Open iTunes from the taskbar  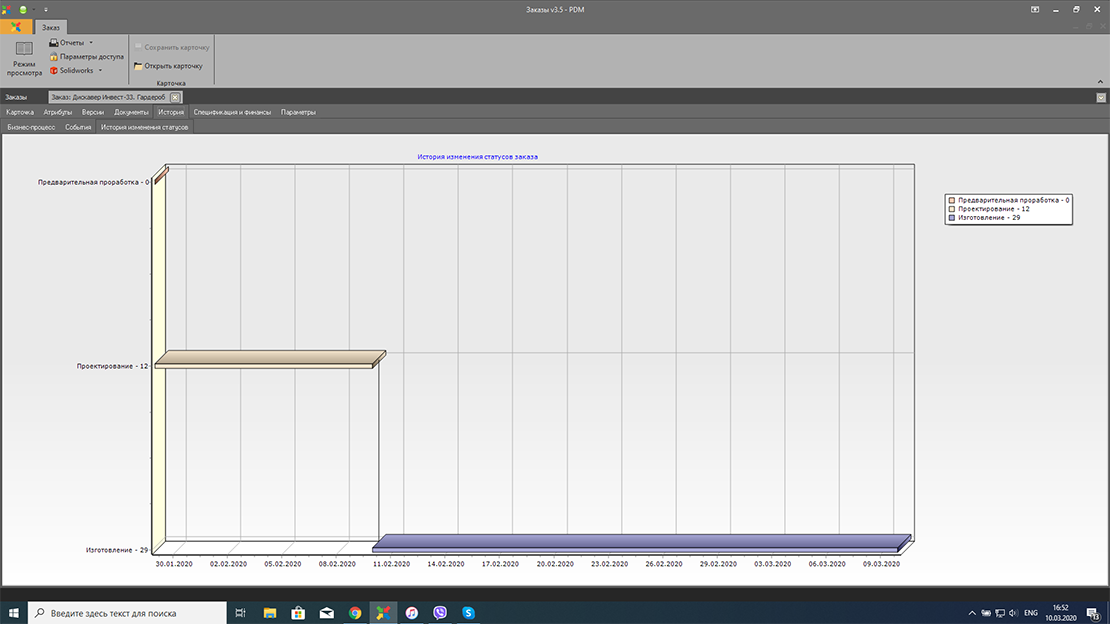click(x=411, y=613)
